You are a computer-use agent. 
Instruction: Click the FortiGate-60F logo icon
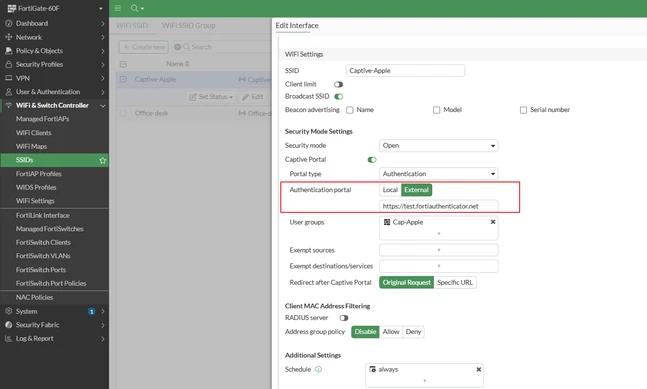coord(11,8)
